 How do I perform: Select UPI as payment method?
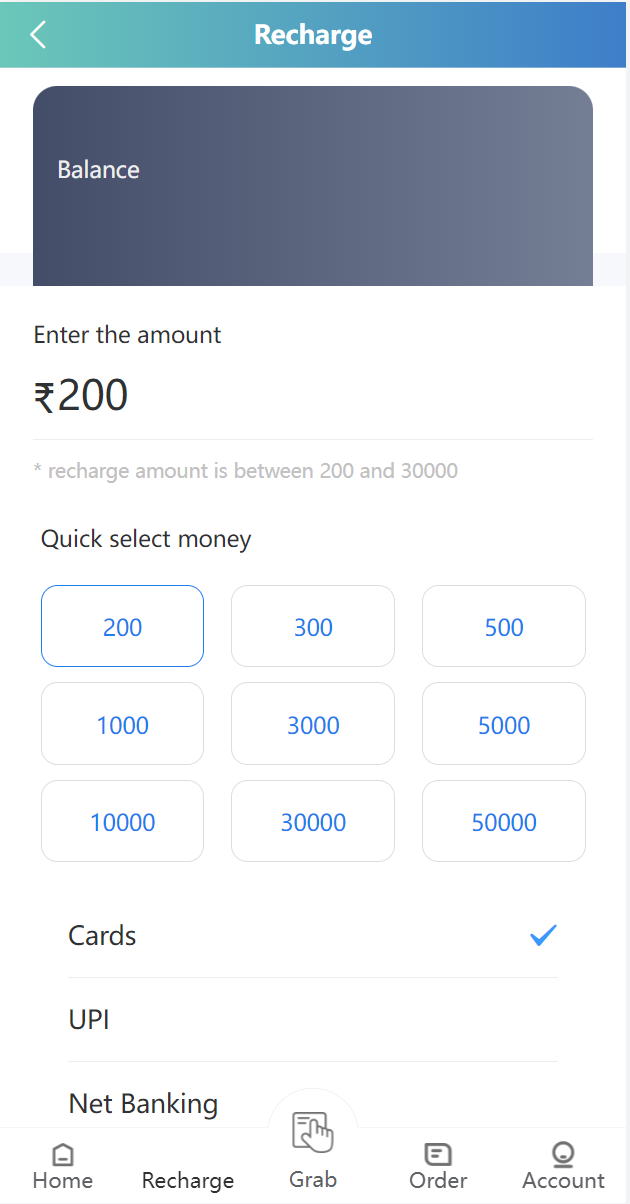(x=89, y=1020)
